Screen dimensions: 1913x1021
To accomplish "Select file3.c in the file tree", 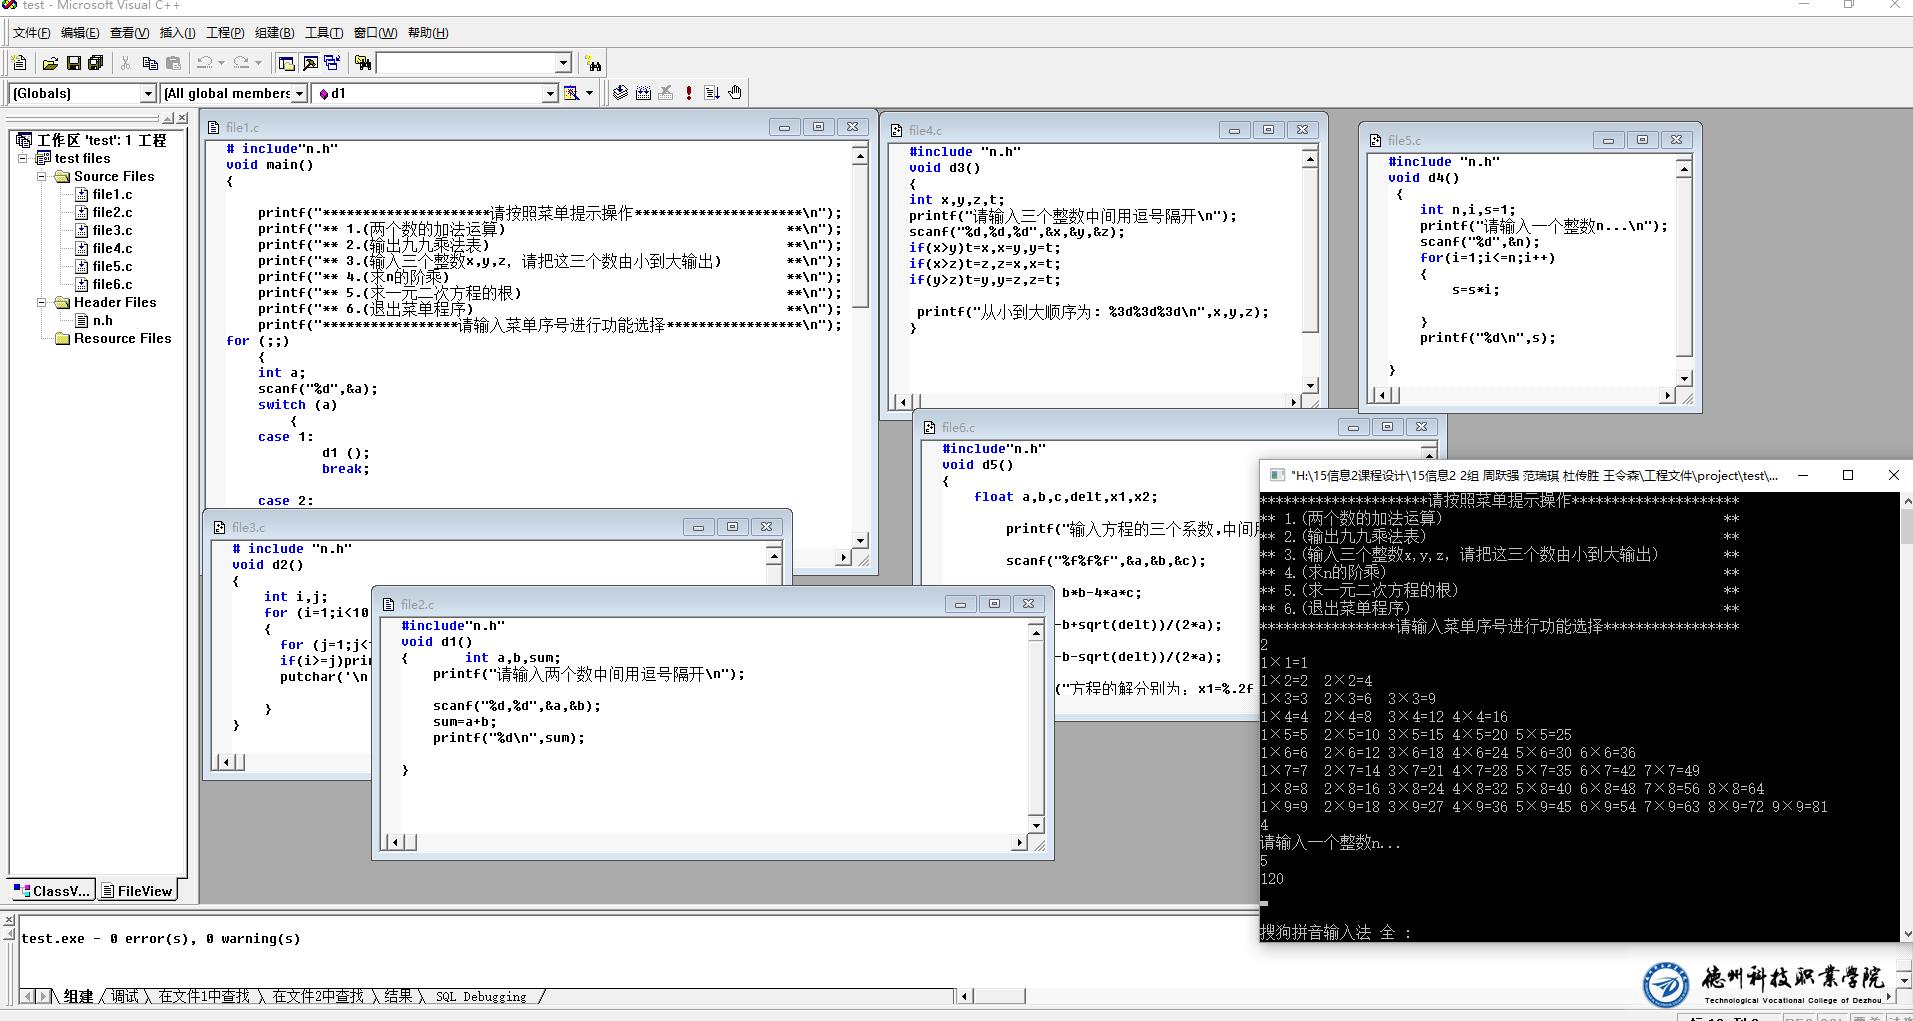I will [x=112, y=231].
